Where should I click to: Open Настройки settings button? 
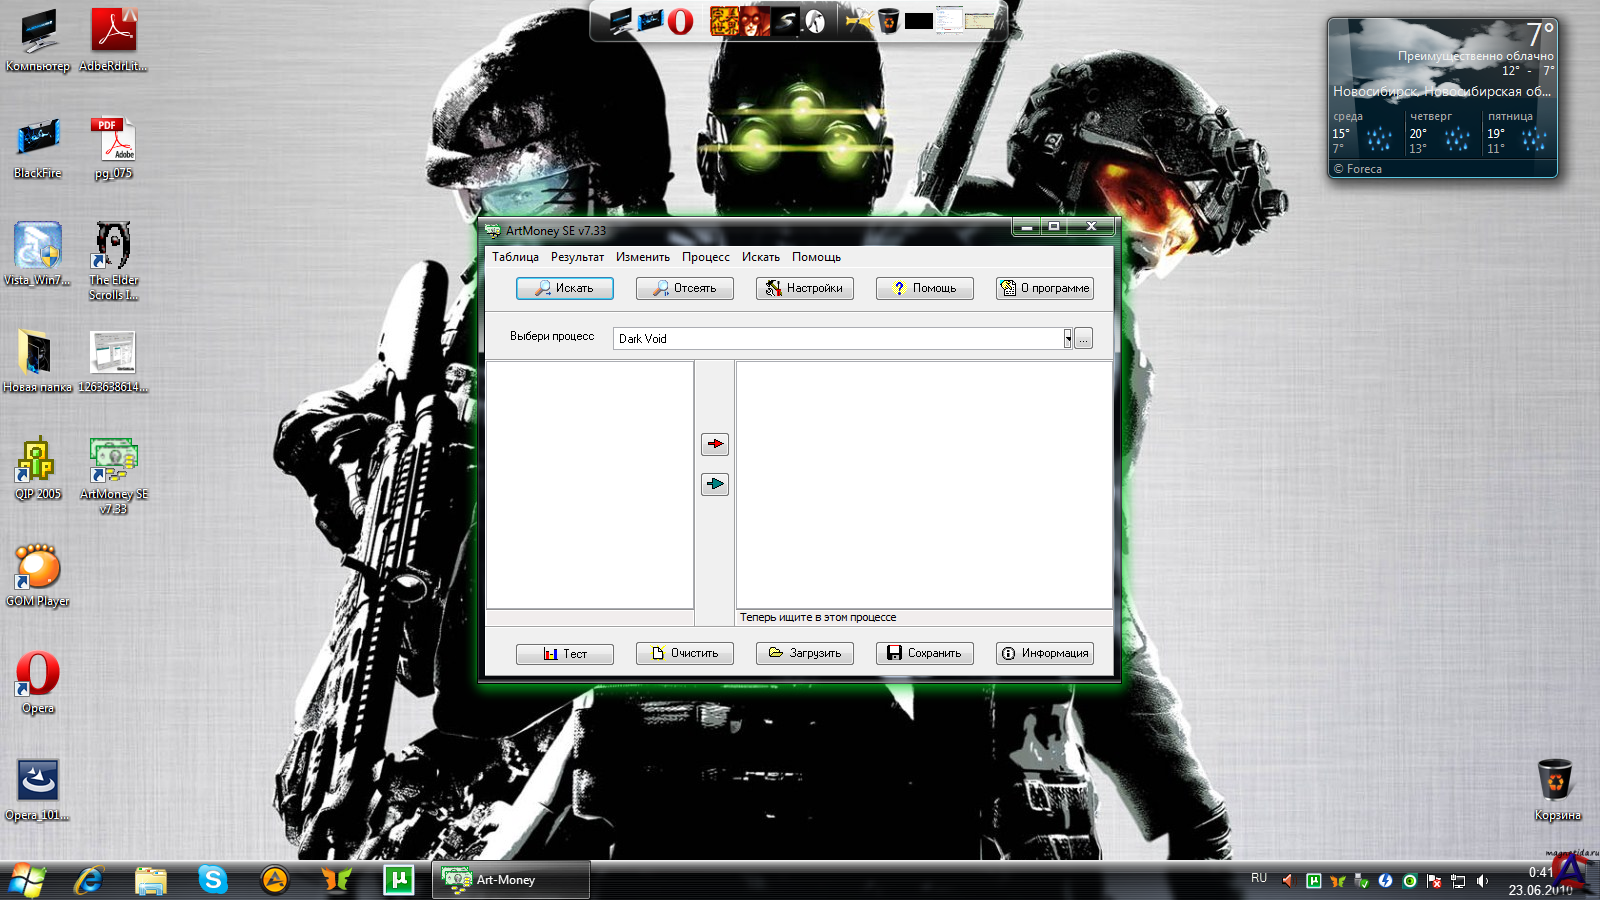click(x=805, y=288)
